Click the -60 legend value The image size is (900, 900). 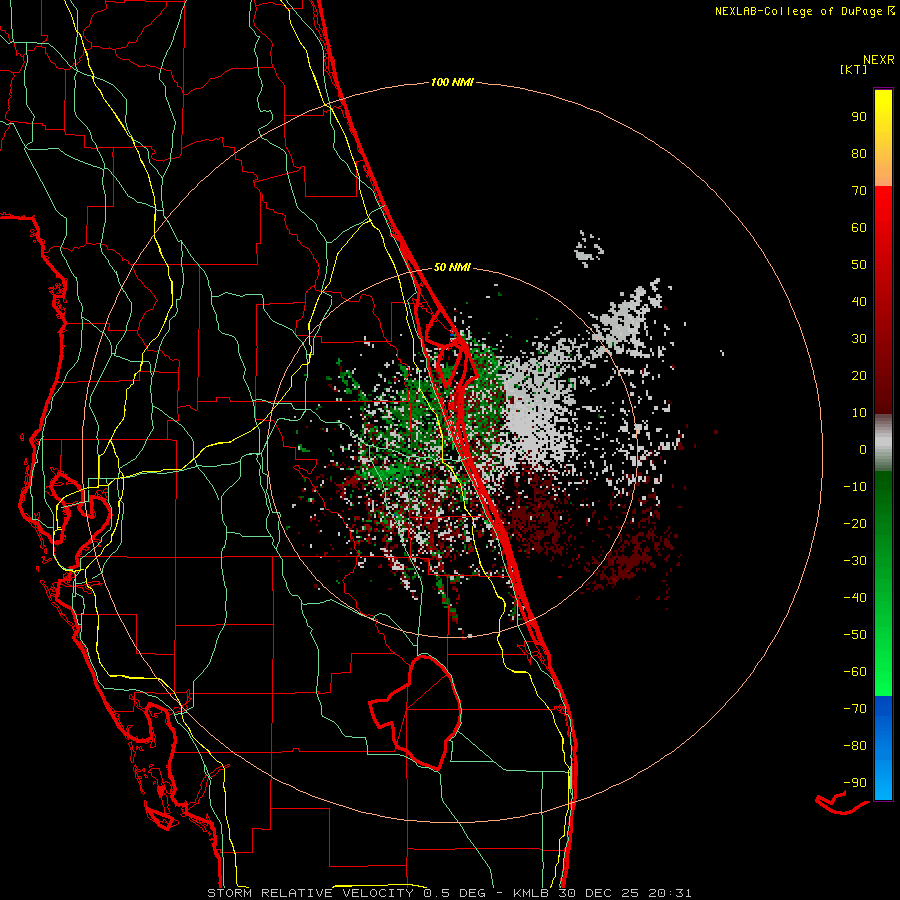tap(855, 672)
